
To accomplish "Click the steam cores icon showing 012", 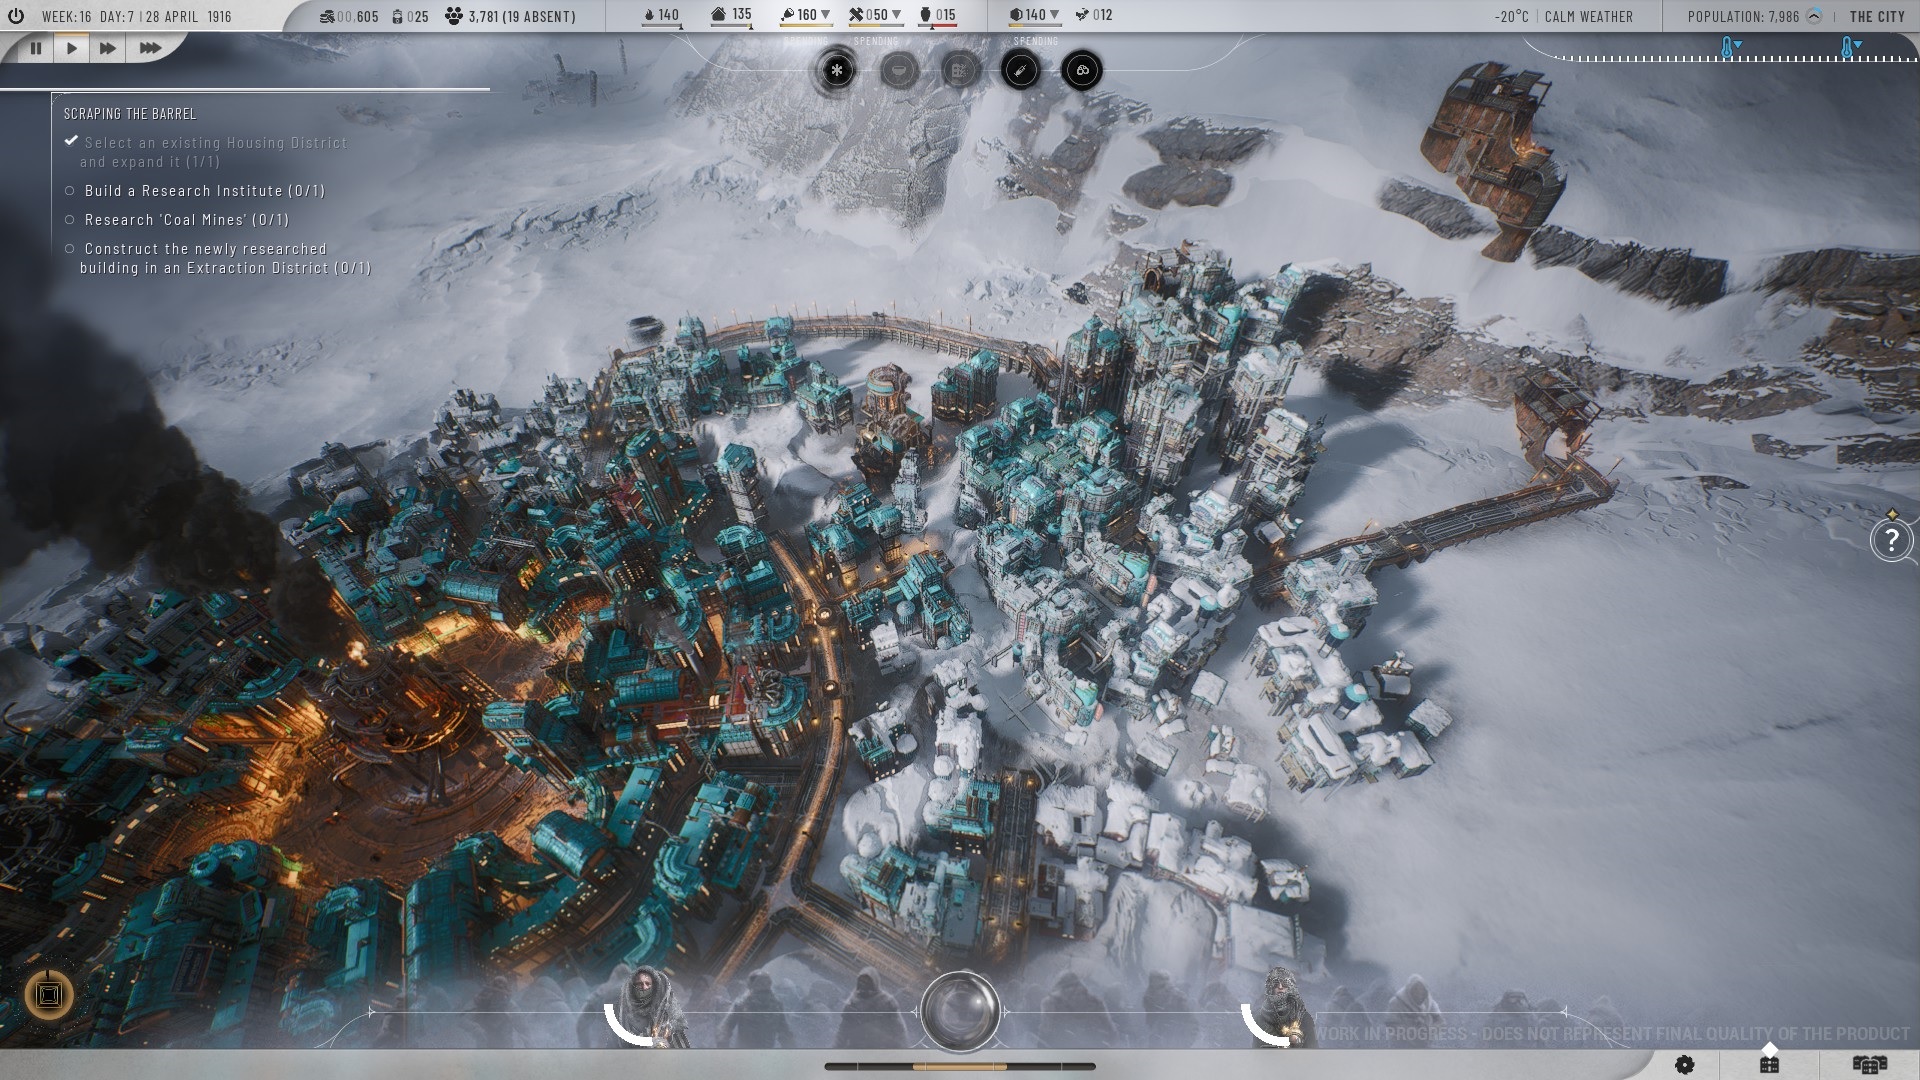I will (x=1081, y=15).
